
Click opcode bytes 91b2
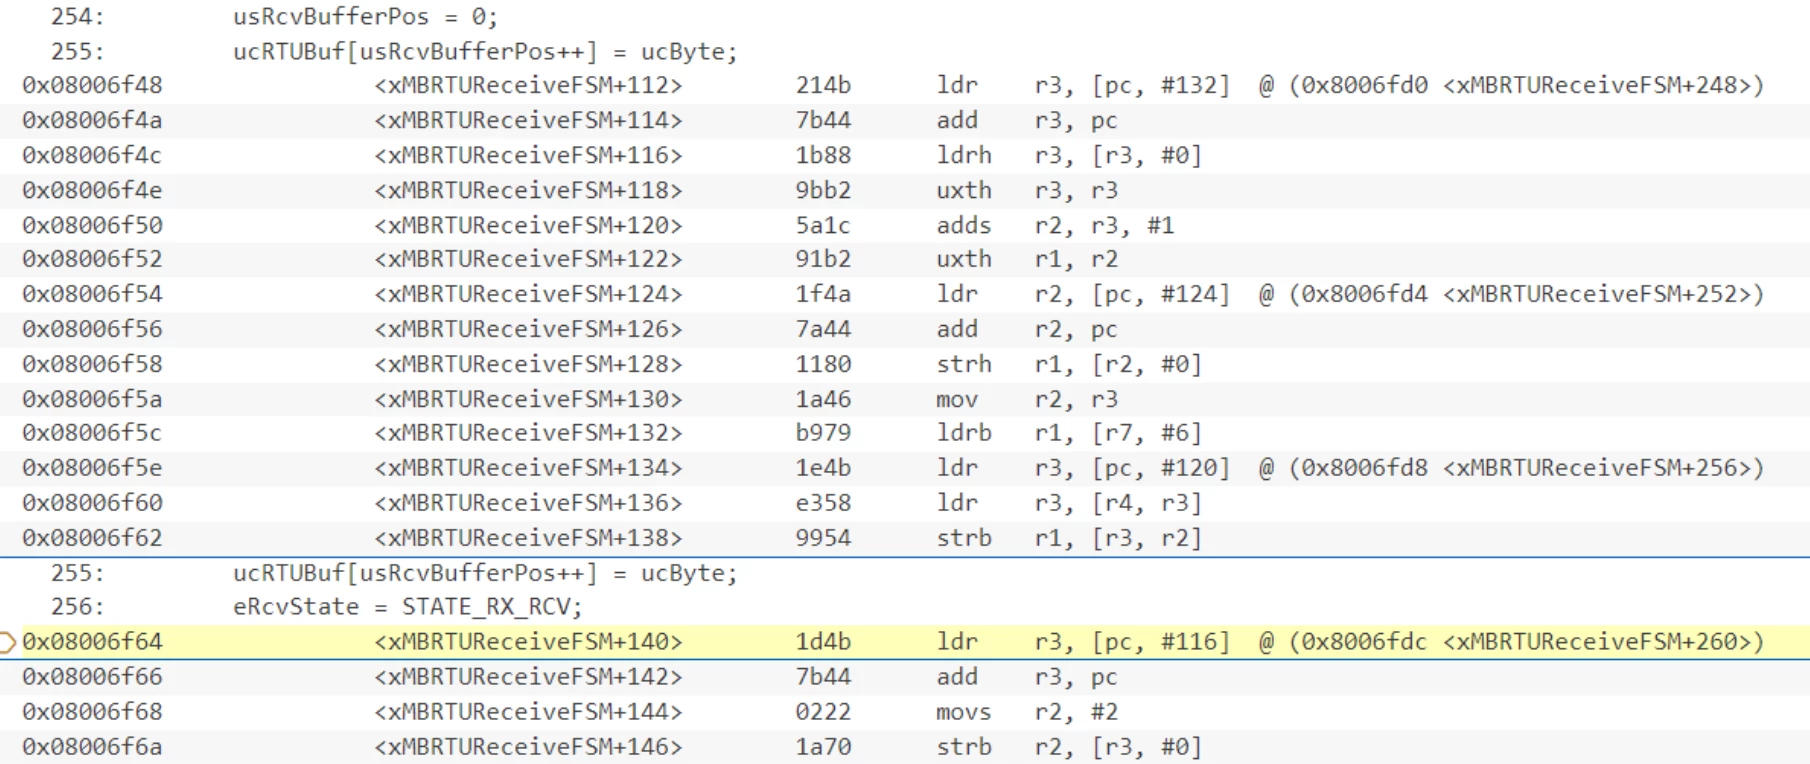coord(823,260)
